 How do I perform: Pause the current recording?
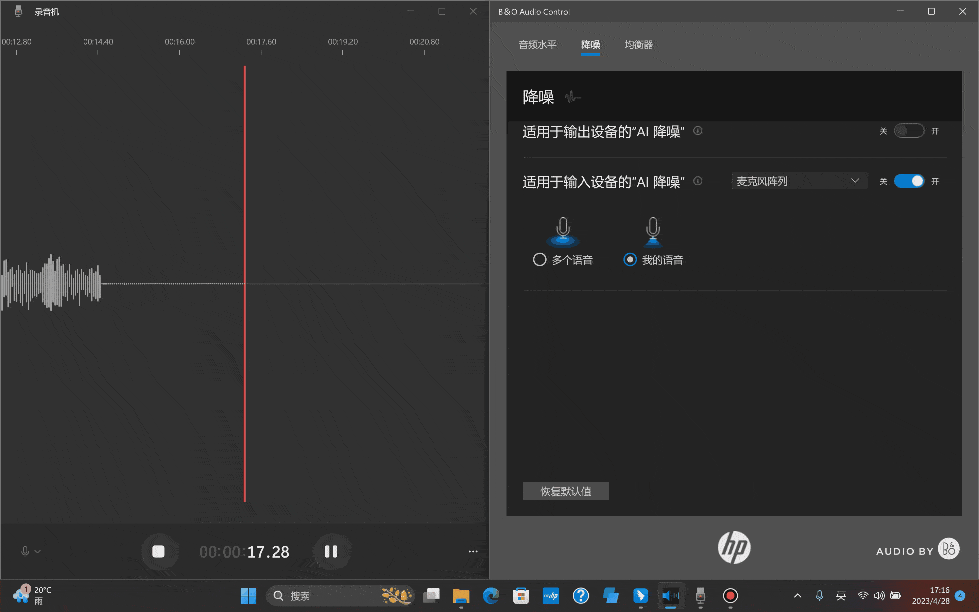coord(331,551)
